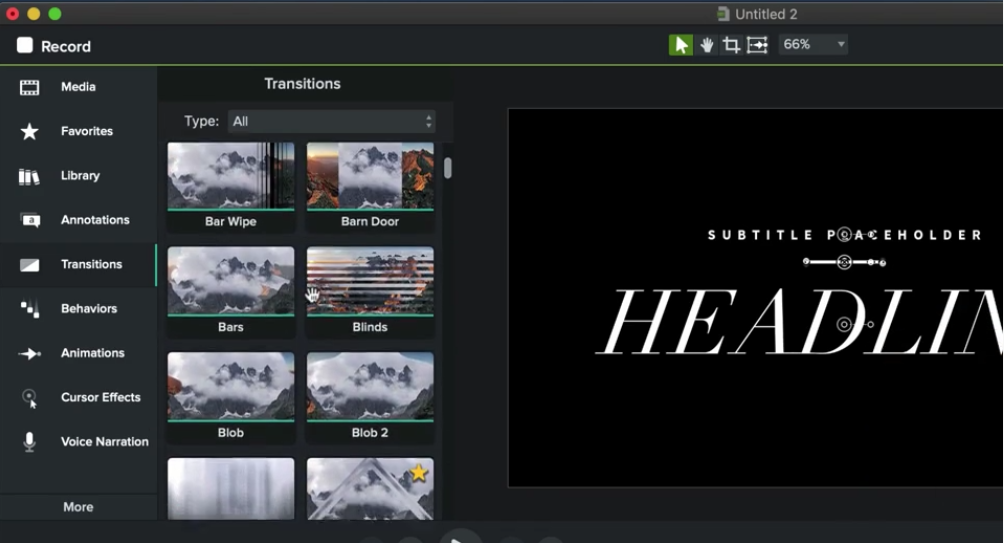Click the canvas fit-to-frame icon
The width and height of the screenshot is (1004, 543).
coord(757,45)
